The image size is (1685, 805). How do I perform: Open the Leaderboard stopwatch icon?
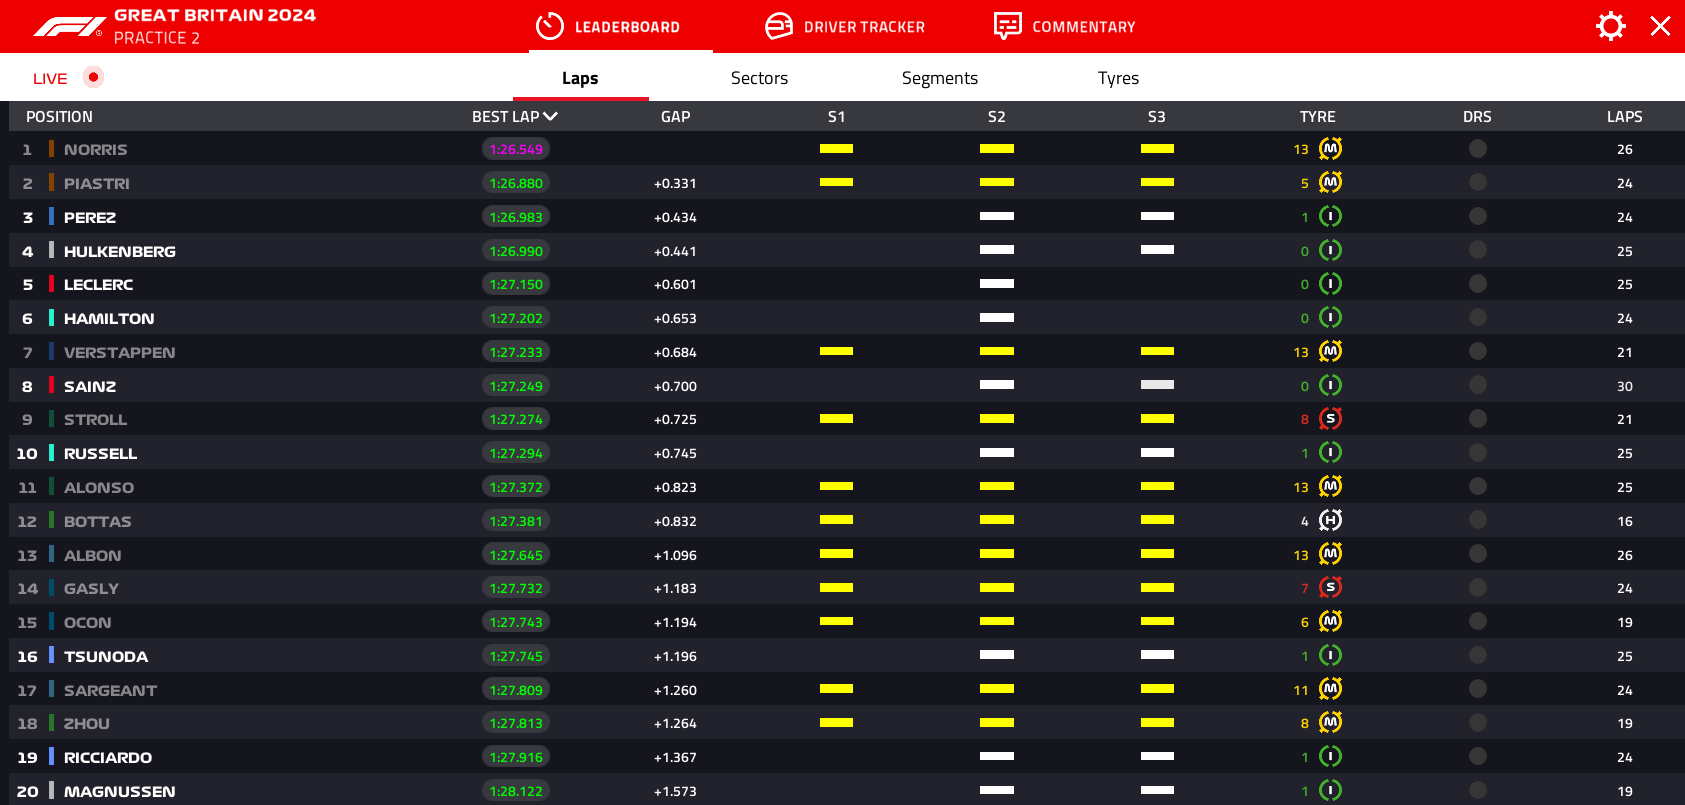550,26
